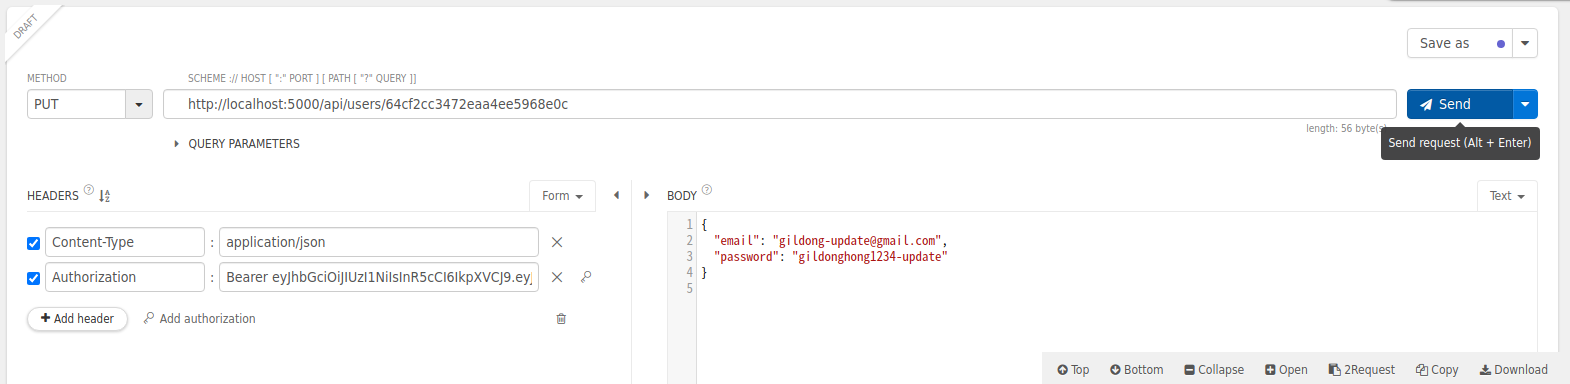Click the Open response button
1570x384 pixels.
[x=1286, y=370]
